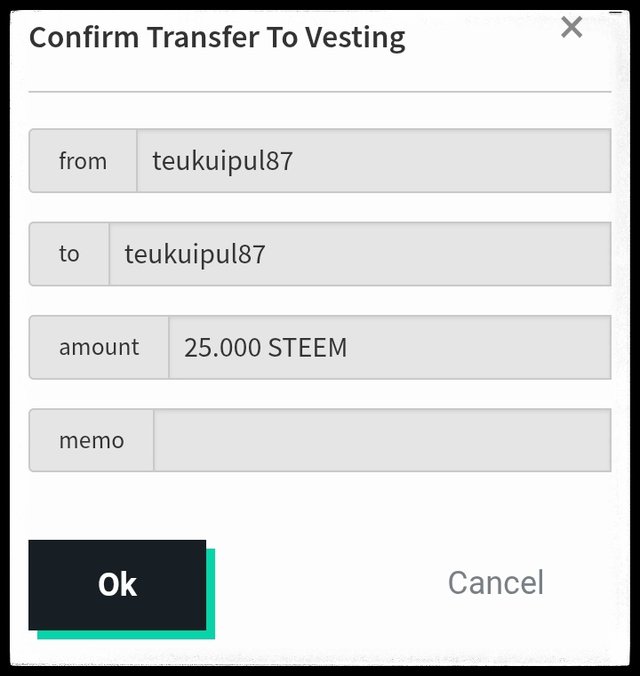Click Cancel to abort the transfer
This screenshot has width=640, height=676.
tap(495, 583)
